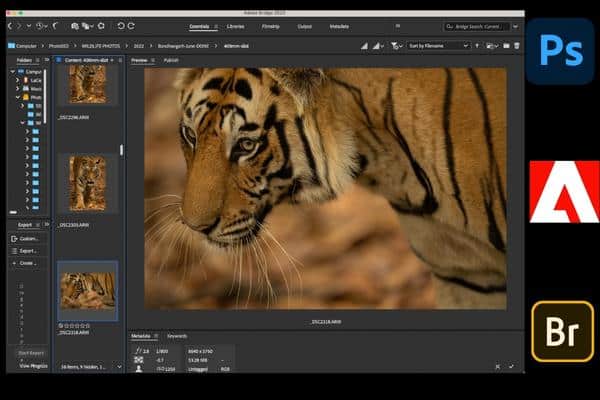Image resolution: width=600 pixels, height=400 pixels.
Task: Open the filter funnel icon menu
Action: (x=396, y=46)
